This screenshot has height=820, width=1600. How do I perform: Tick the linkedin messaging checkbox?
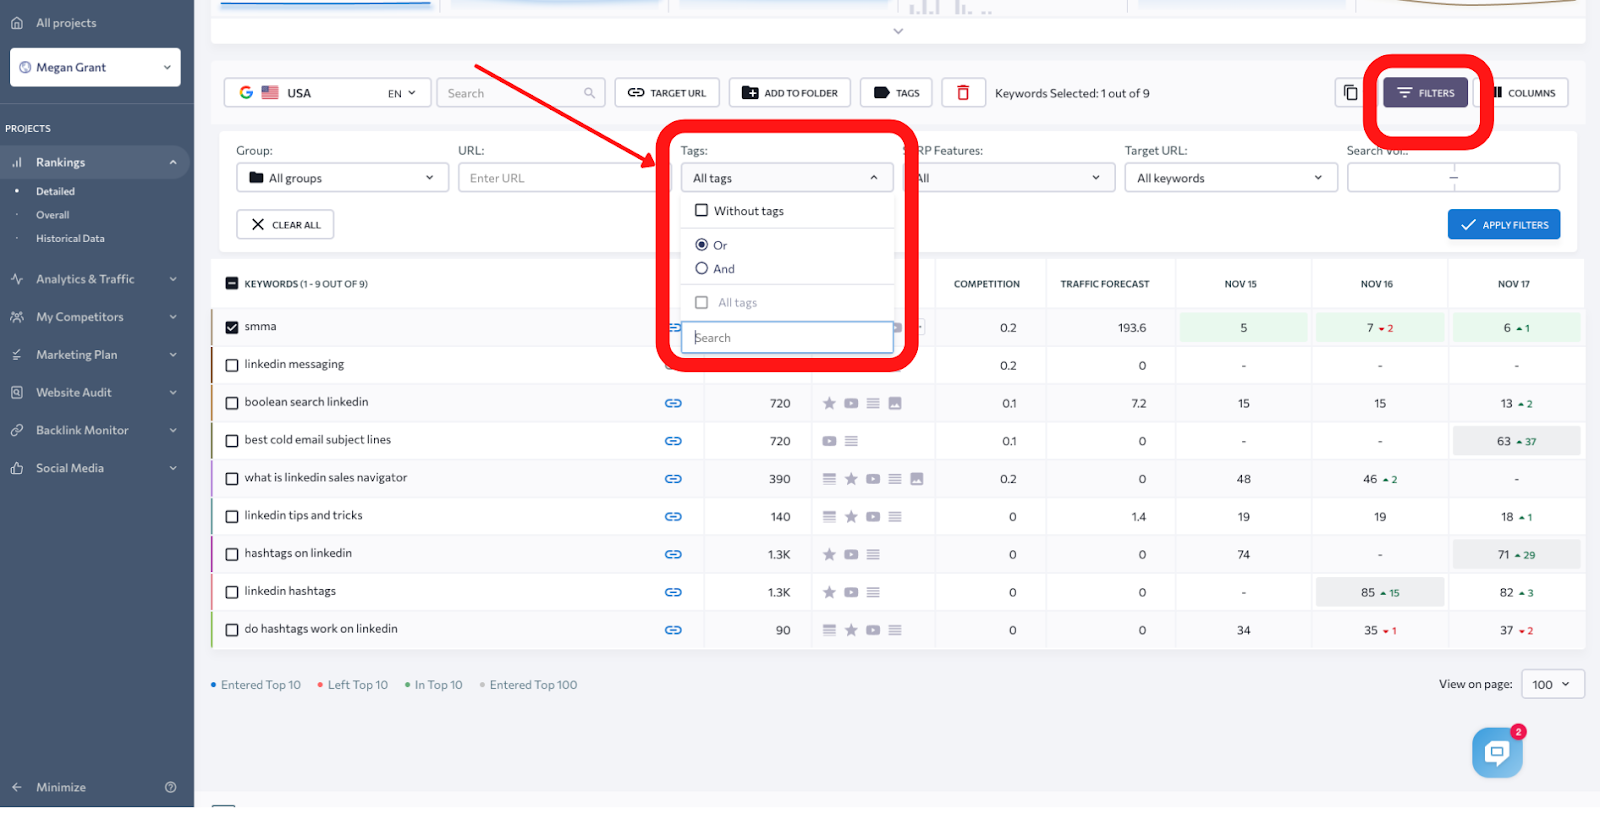click(232, 365)
